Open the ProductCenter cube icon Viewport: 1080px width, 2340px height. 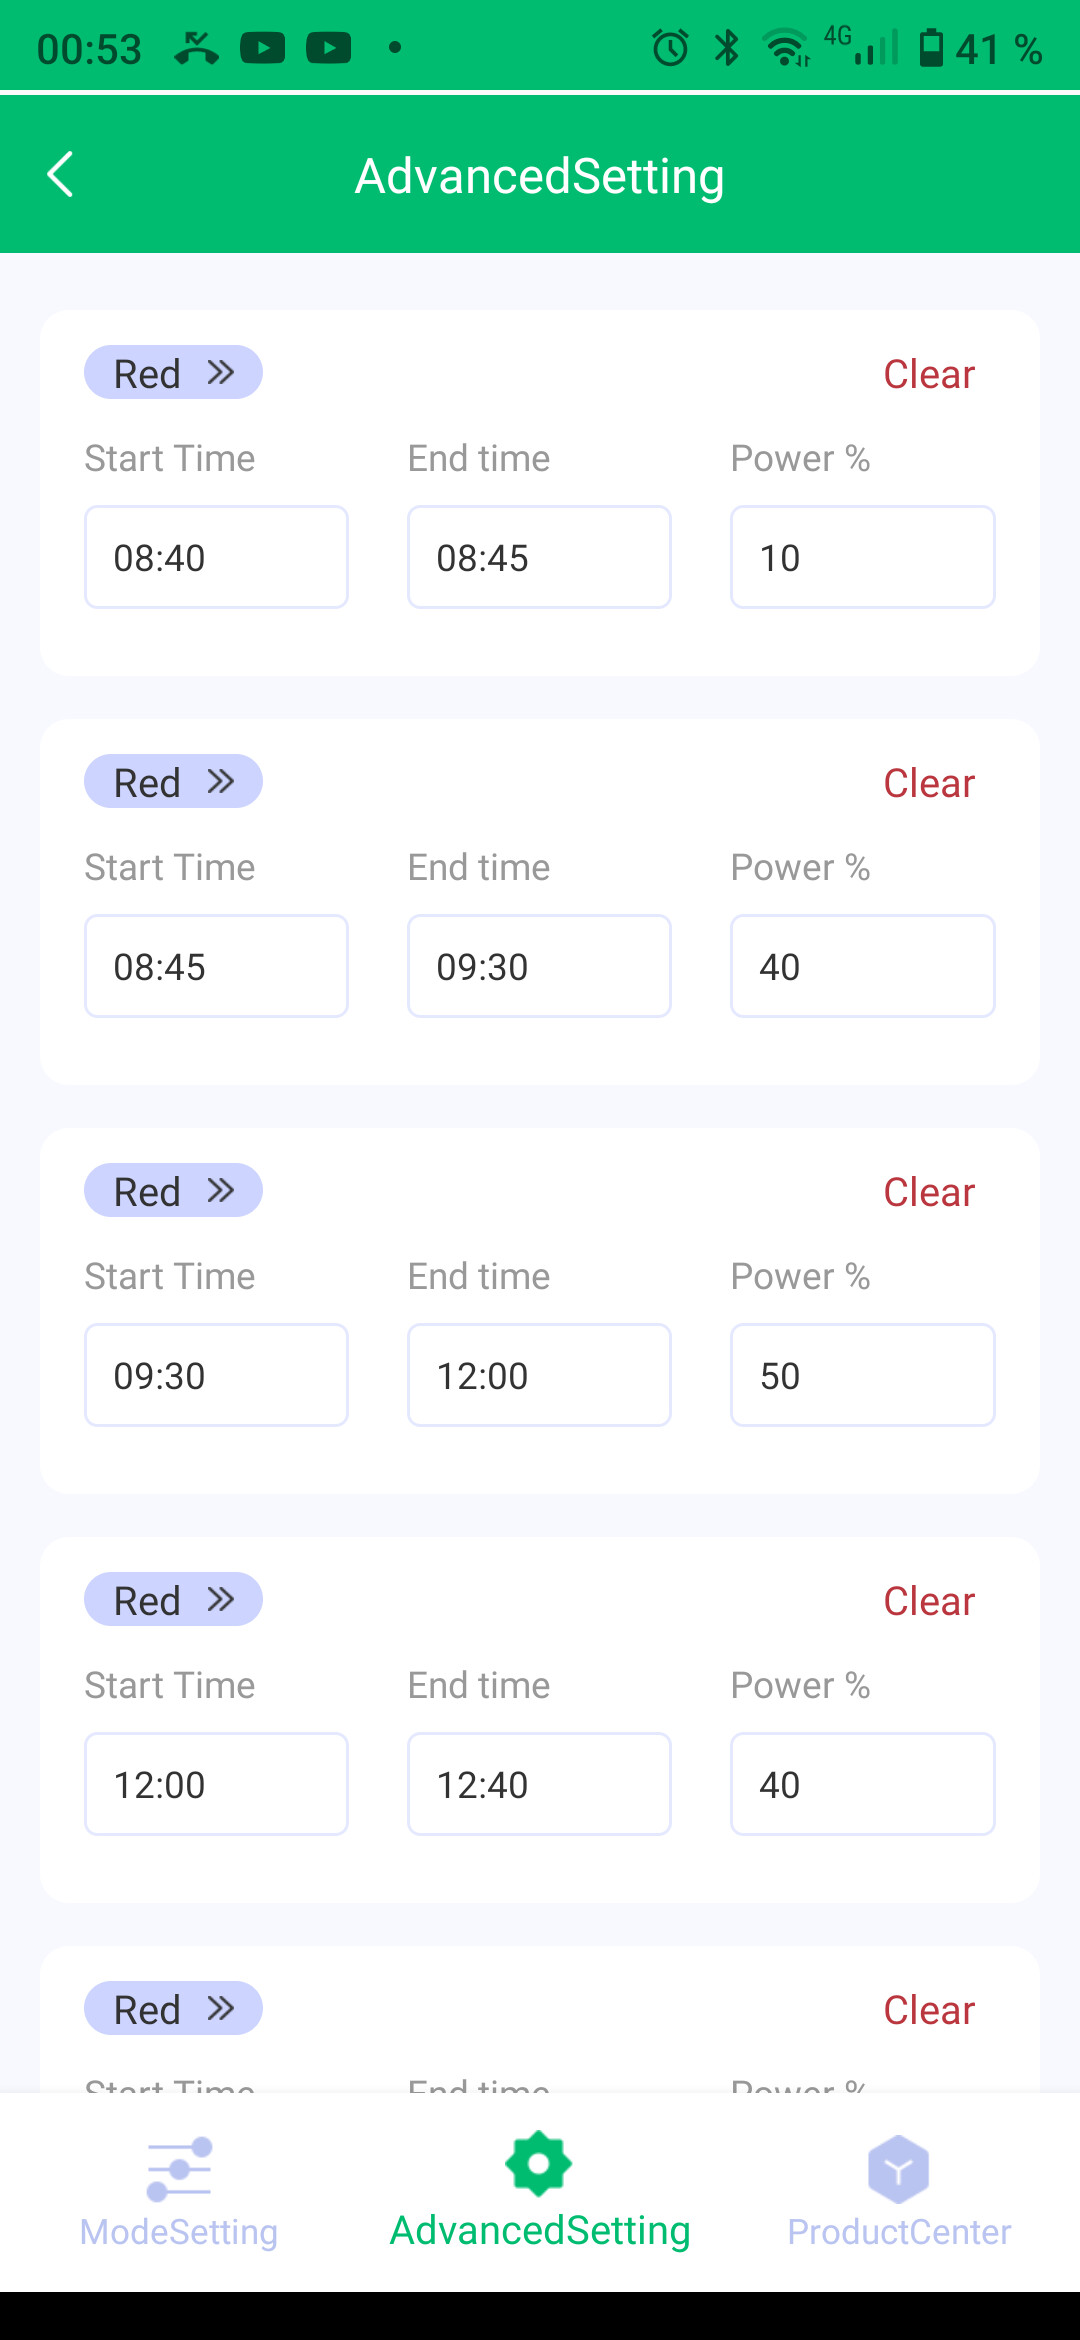click(x=898, y=2168)
